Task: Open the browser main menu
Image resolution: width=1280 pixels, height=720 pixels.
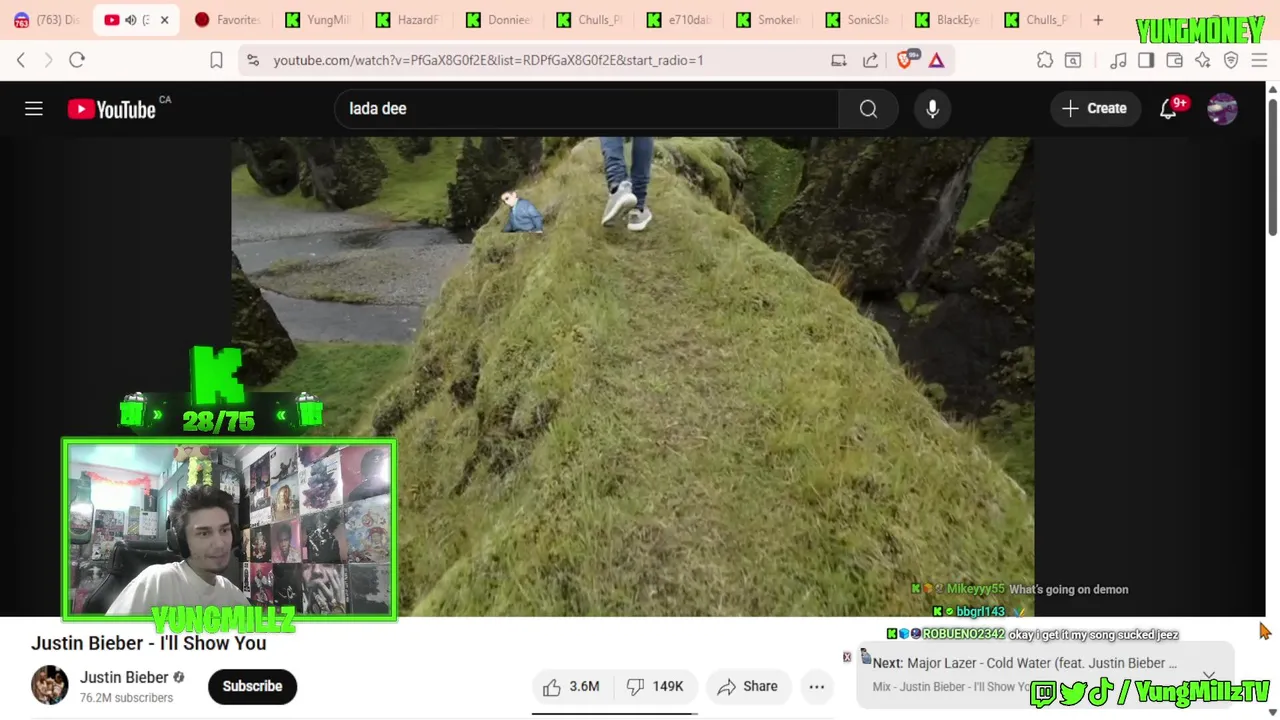Action: tap(1259, 60)
